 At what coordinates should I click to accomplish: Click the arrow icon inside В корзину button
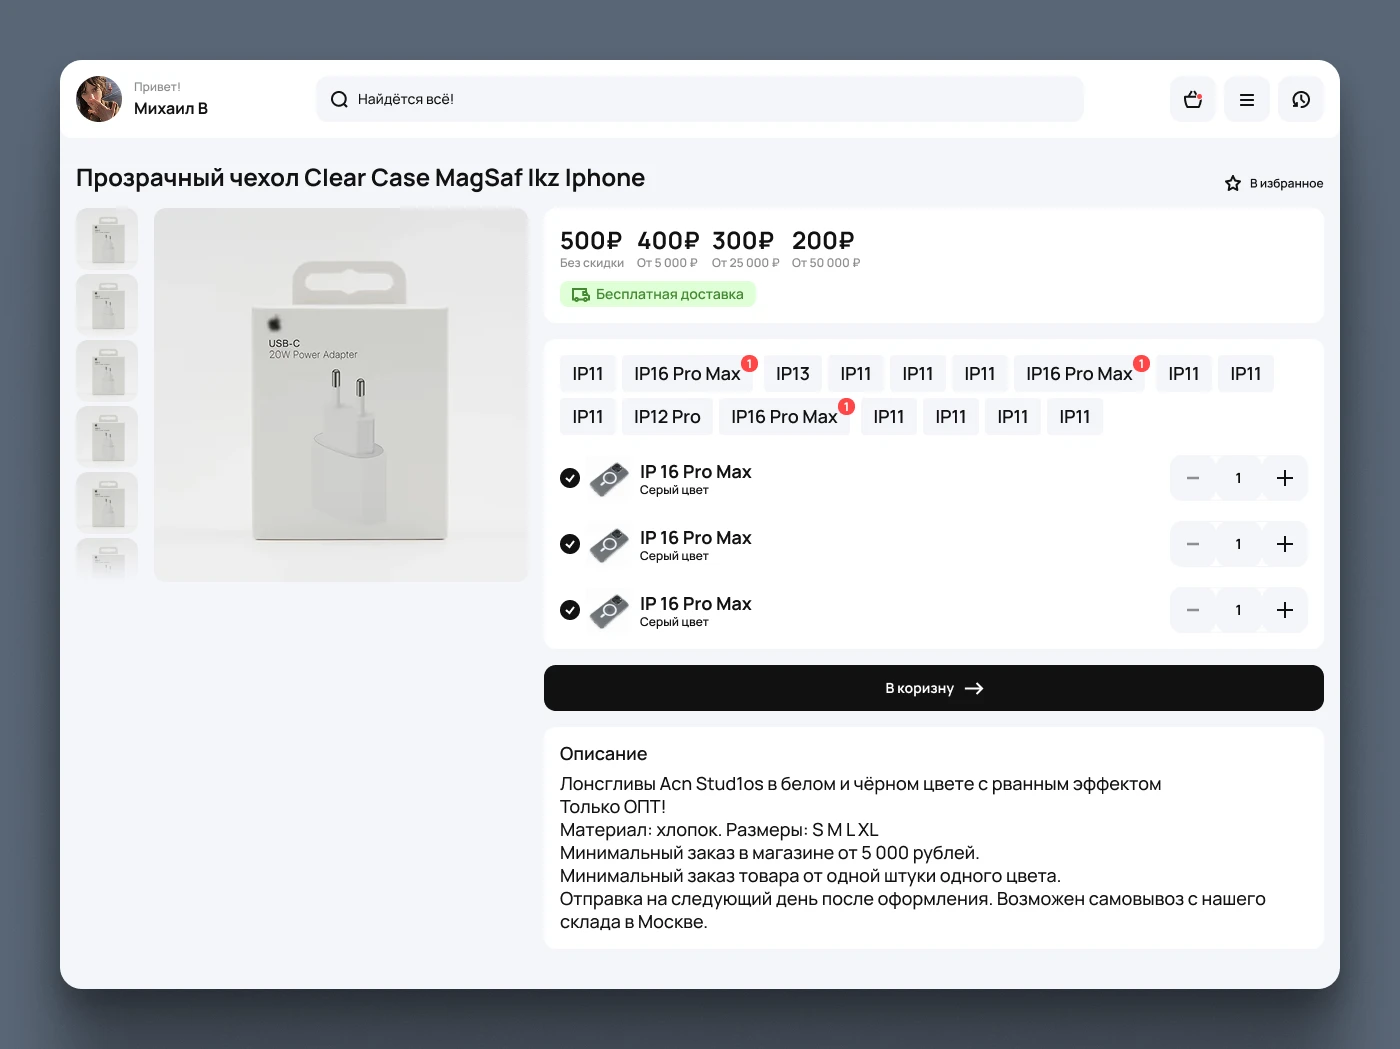[x=975, y=688]
